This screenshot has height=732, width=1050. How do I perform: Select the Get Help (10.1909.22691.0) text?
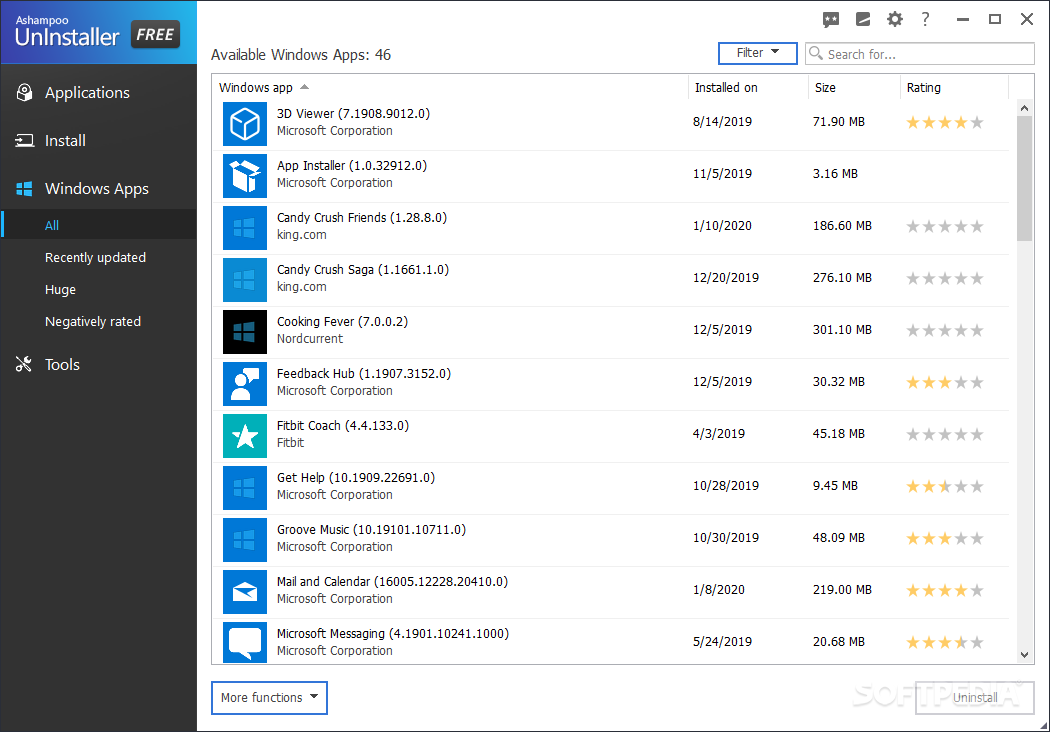pos(356,478)
